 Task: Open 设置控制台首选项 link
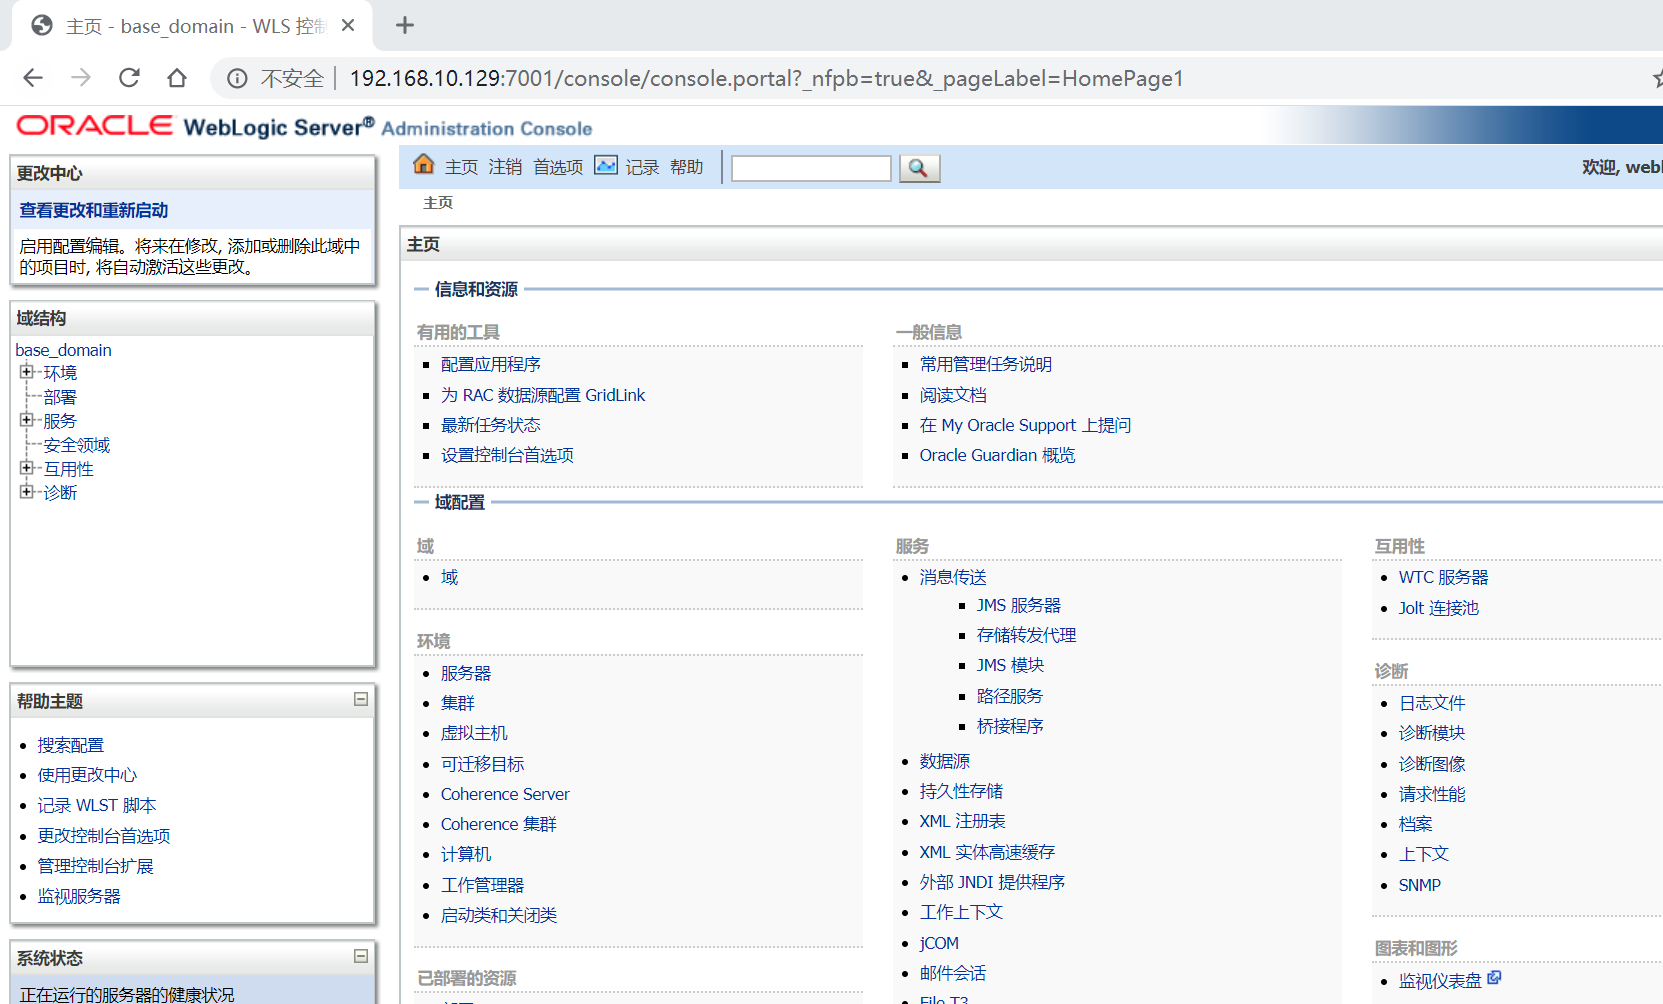tap(507, 455)
